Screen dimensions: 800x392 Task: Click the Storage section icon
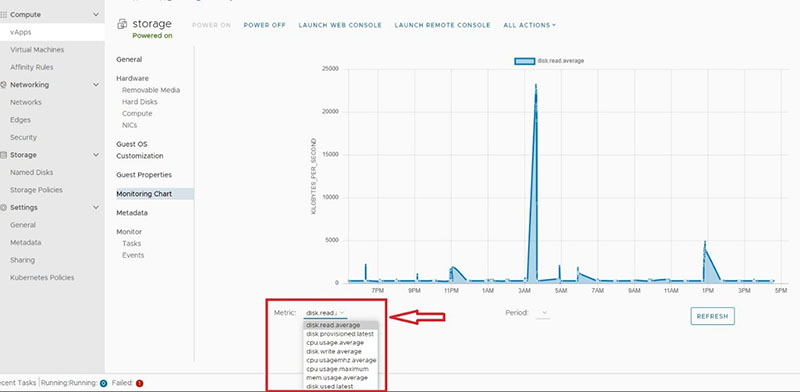coord(4,155)
